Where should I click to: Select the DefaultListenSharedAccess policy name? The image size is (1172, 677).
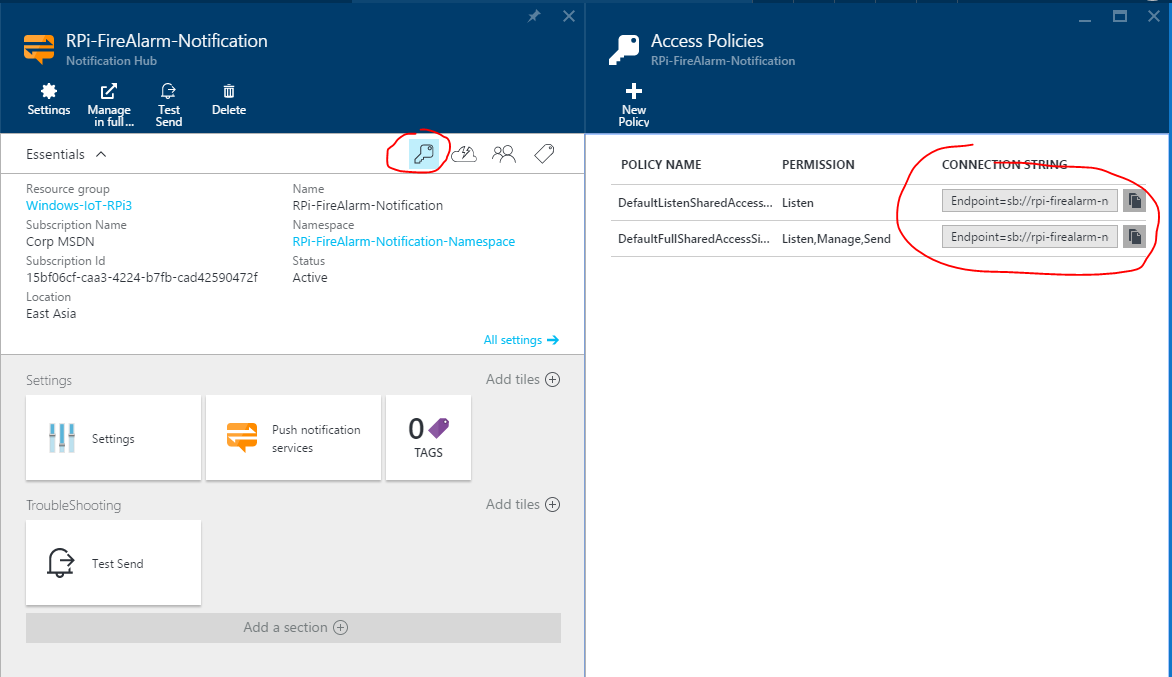tap(695, 203)
